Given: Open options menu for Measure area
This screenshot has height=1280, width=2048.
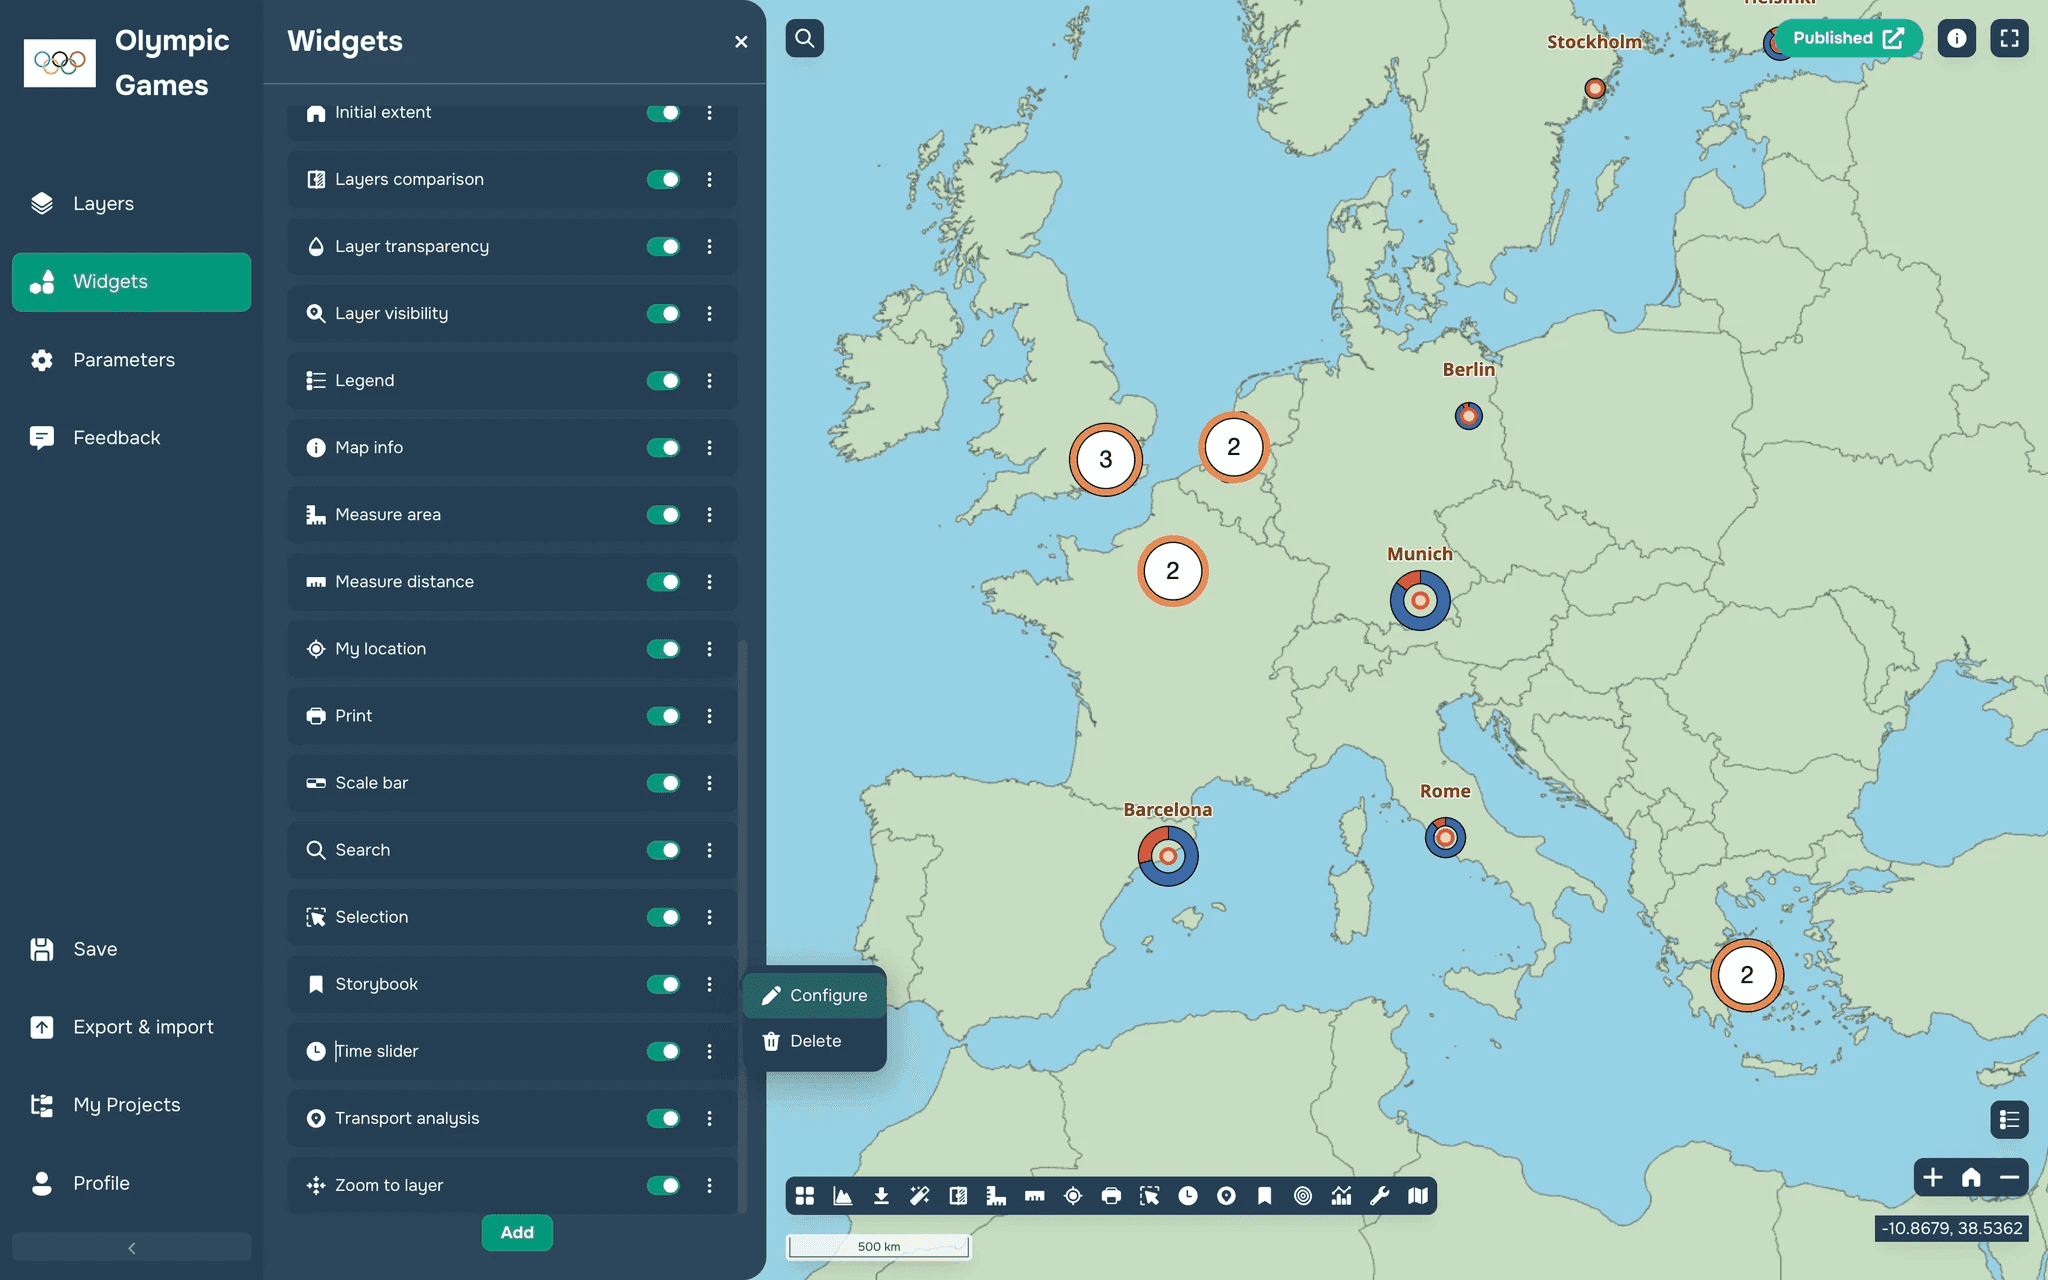Looking at the screenshot, I should click(x=710, y=515).
